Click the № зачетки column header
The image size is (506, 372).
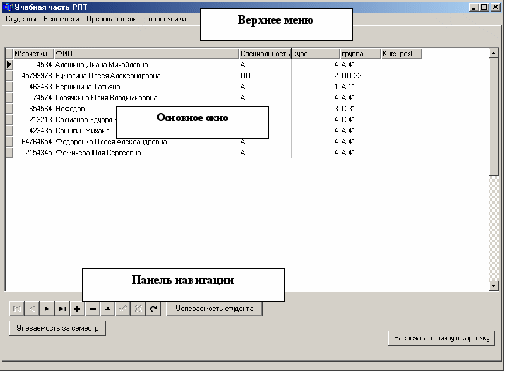coord(33,54)
